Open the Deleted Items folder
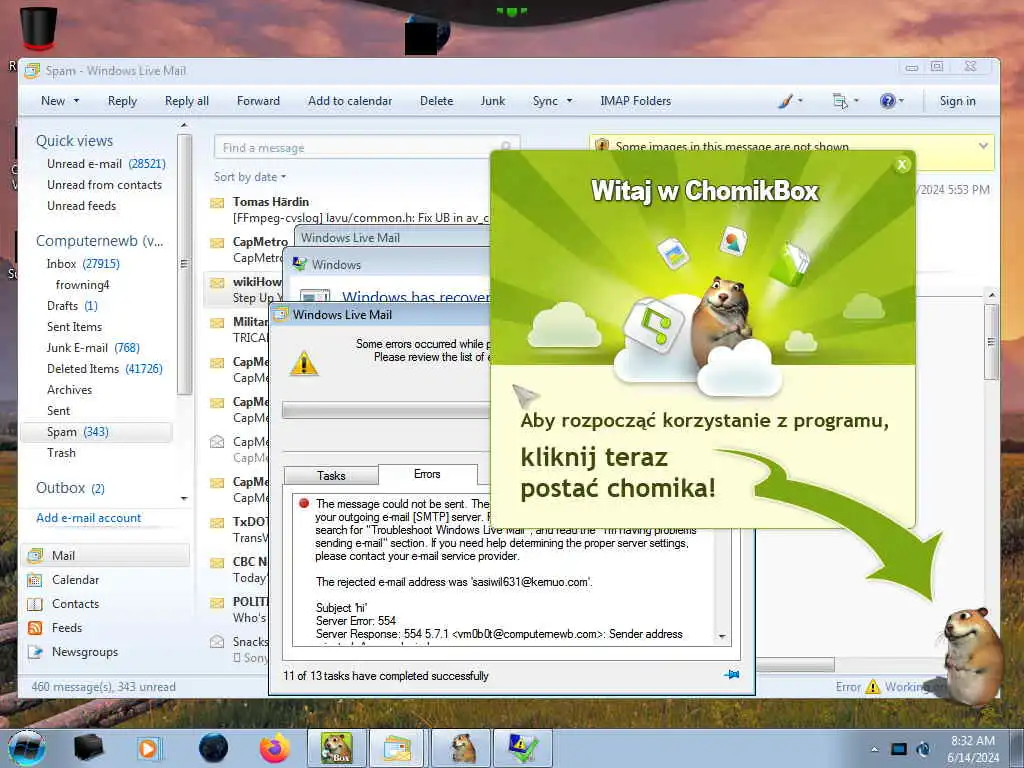 (104, 369)
